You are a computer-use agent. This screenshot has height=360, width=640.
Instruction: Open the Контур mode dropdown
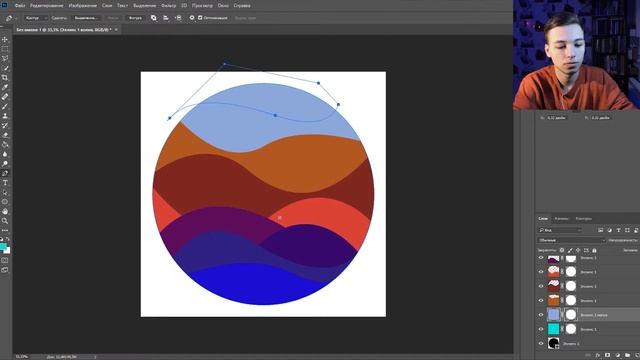[36, 18]
